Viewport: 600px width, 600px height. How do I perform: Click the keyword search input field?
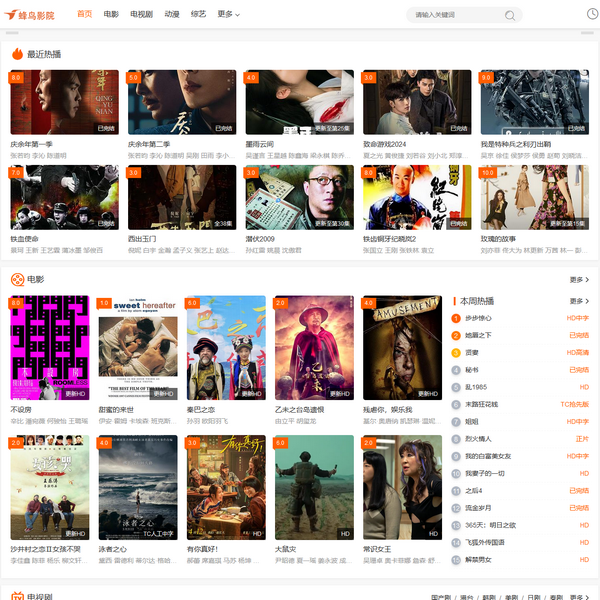(455, 15)
